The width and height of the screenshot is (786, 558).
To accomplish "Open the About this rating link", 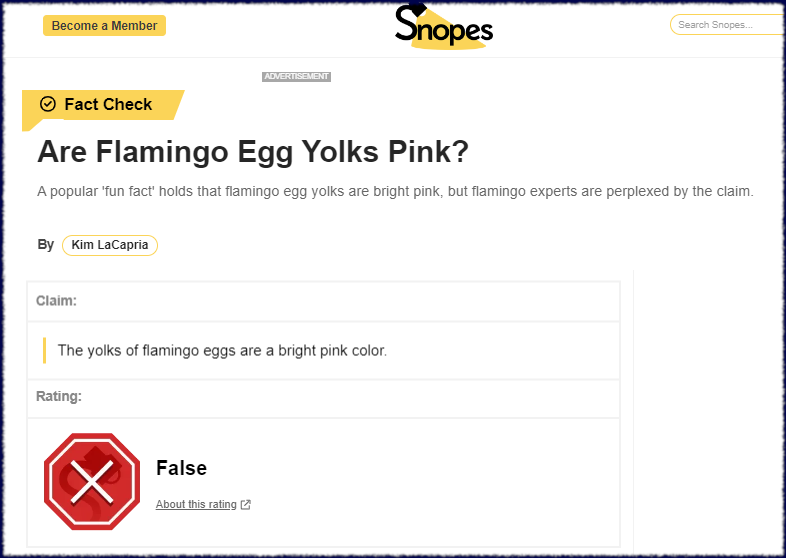I will point(196,505).
